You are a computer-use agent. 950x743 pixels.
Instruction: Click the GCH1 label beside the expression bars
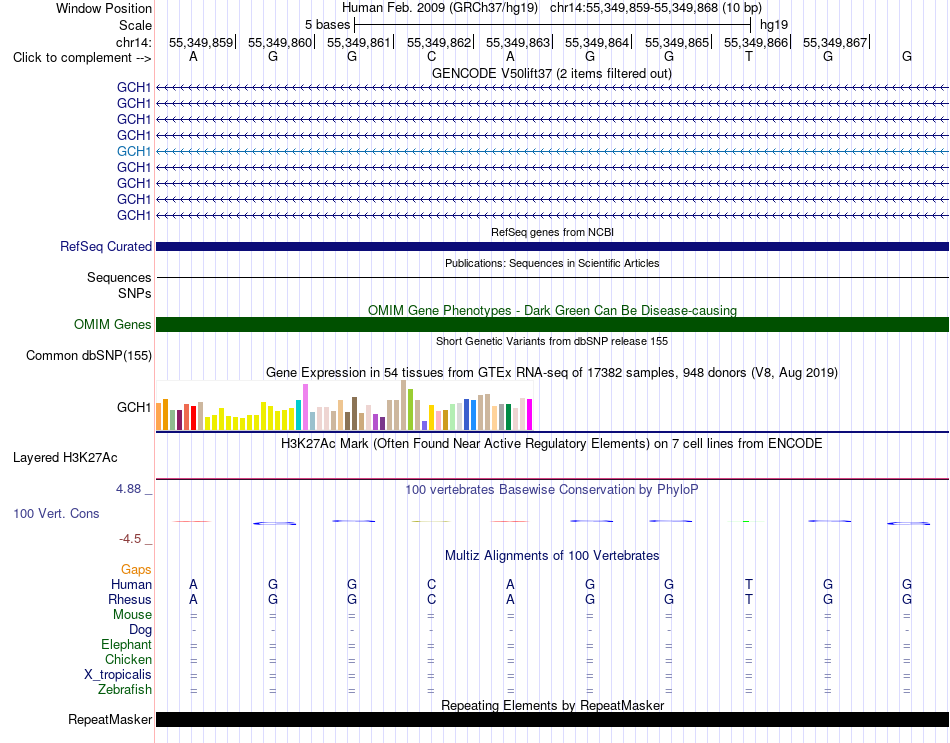pos(134,407)
